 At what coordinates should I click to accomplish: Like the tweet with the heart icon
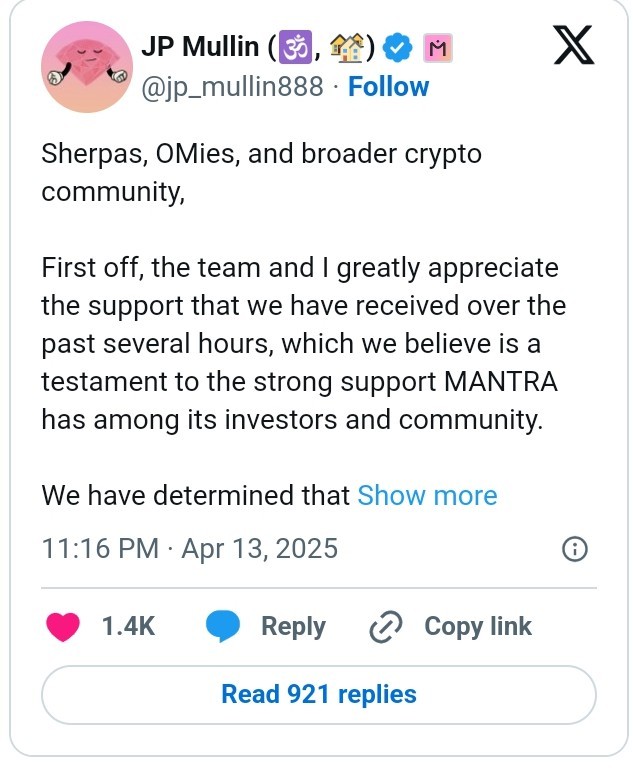(x=64, y=627)
